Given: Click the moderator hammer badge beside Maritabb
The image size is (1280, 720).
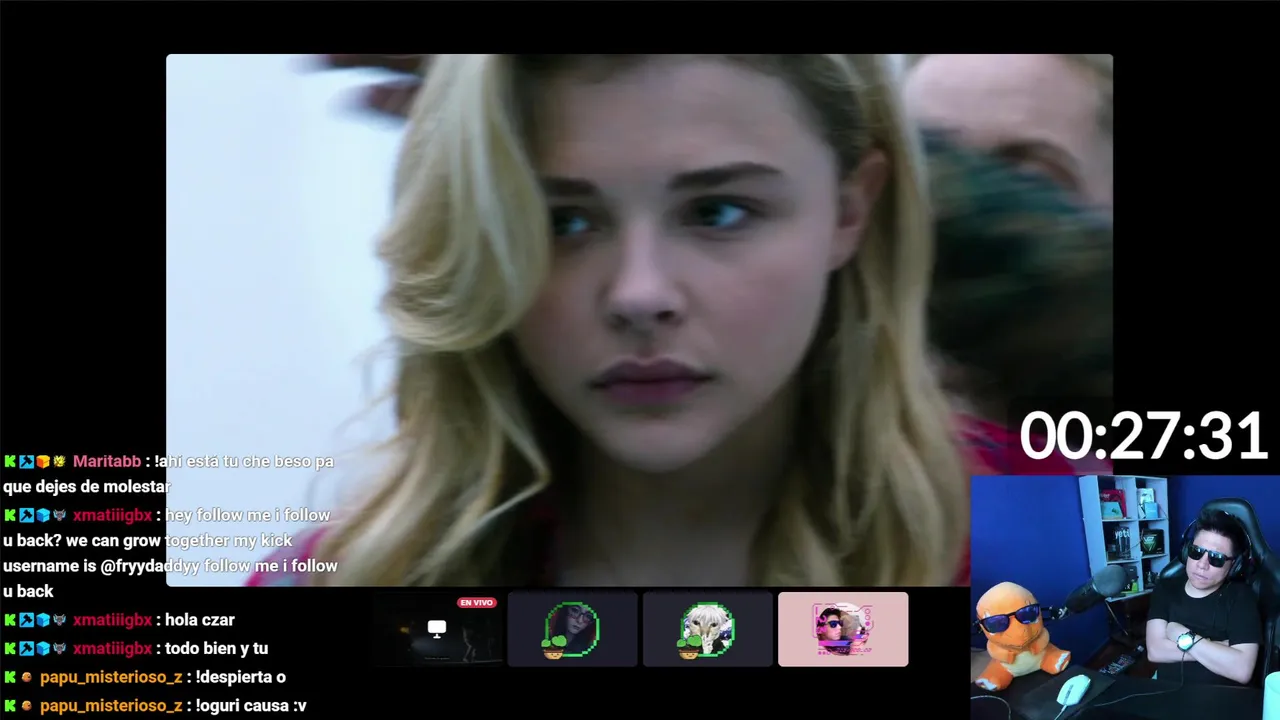Looking at the screenshot, I should pyautogui.click(x=27, y=462).
